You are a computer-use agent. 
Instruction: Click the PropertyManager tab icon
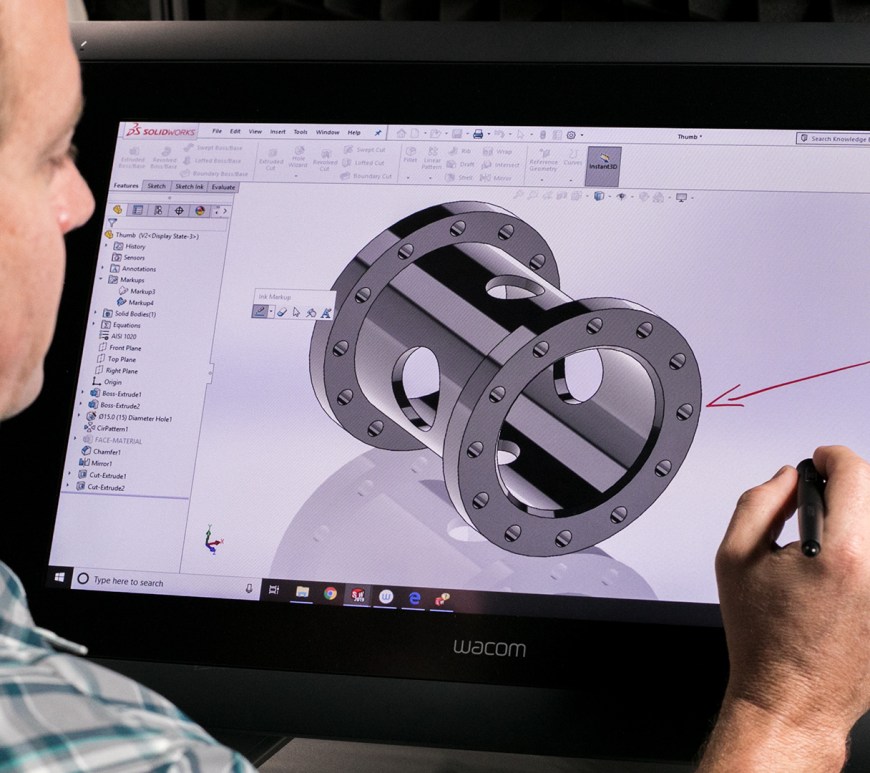(138, 210)
